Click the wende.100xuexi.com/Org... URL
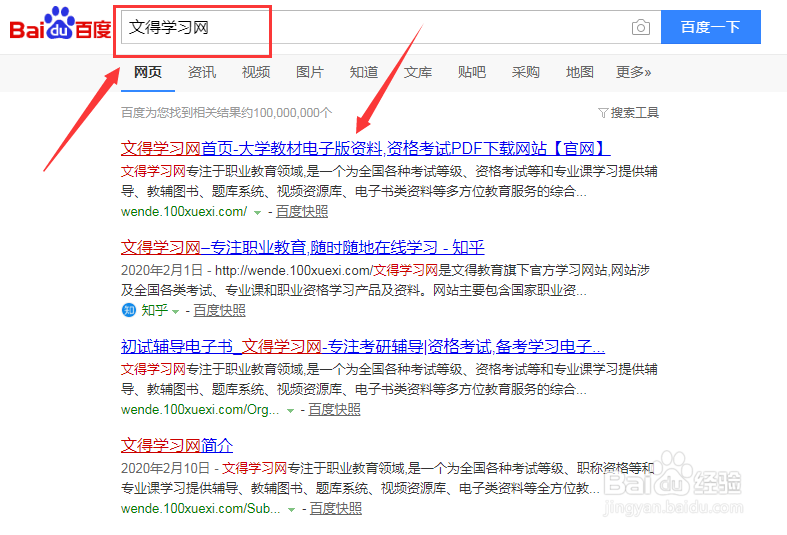 coord(200,410)
